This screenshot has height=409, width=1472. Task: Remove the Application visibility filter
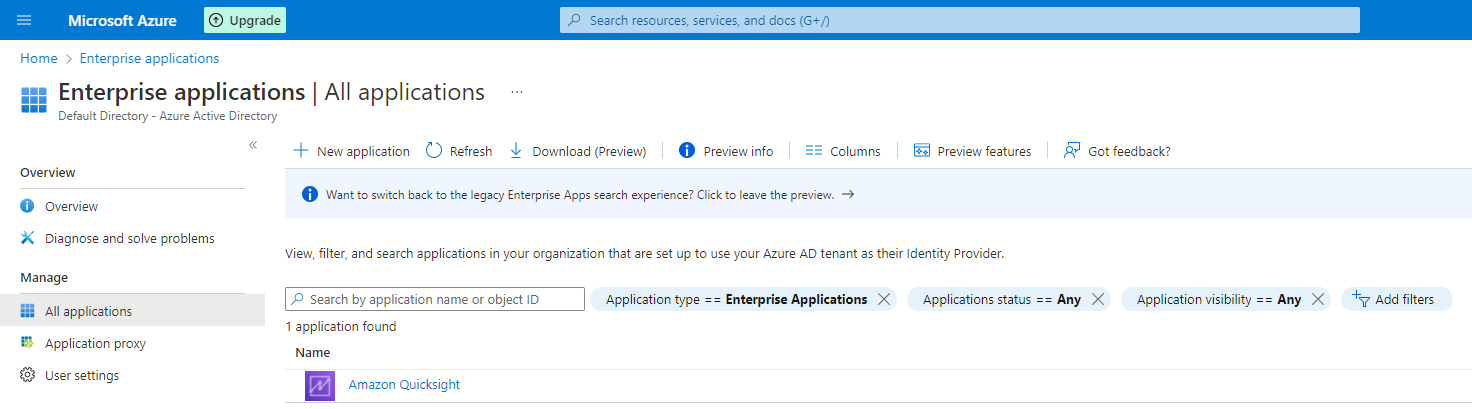(x=1318, y=299)
